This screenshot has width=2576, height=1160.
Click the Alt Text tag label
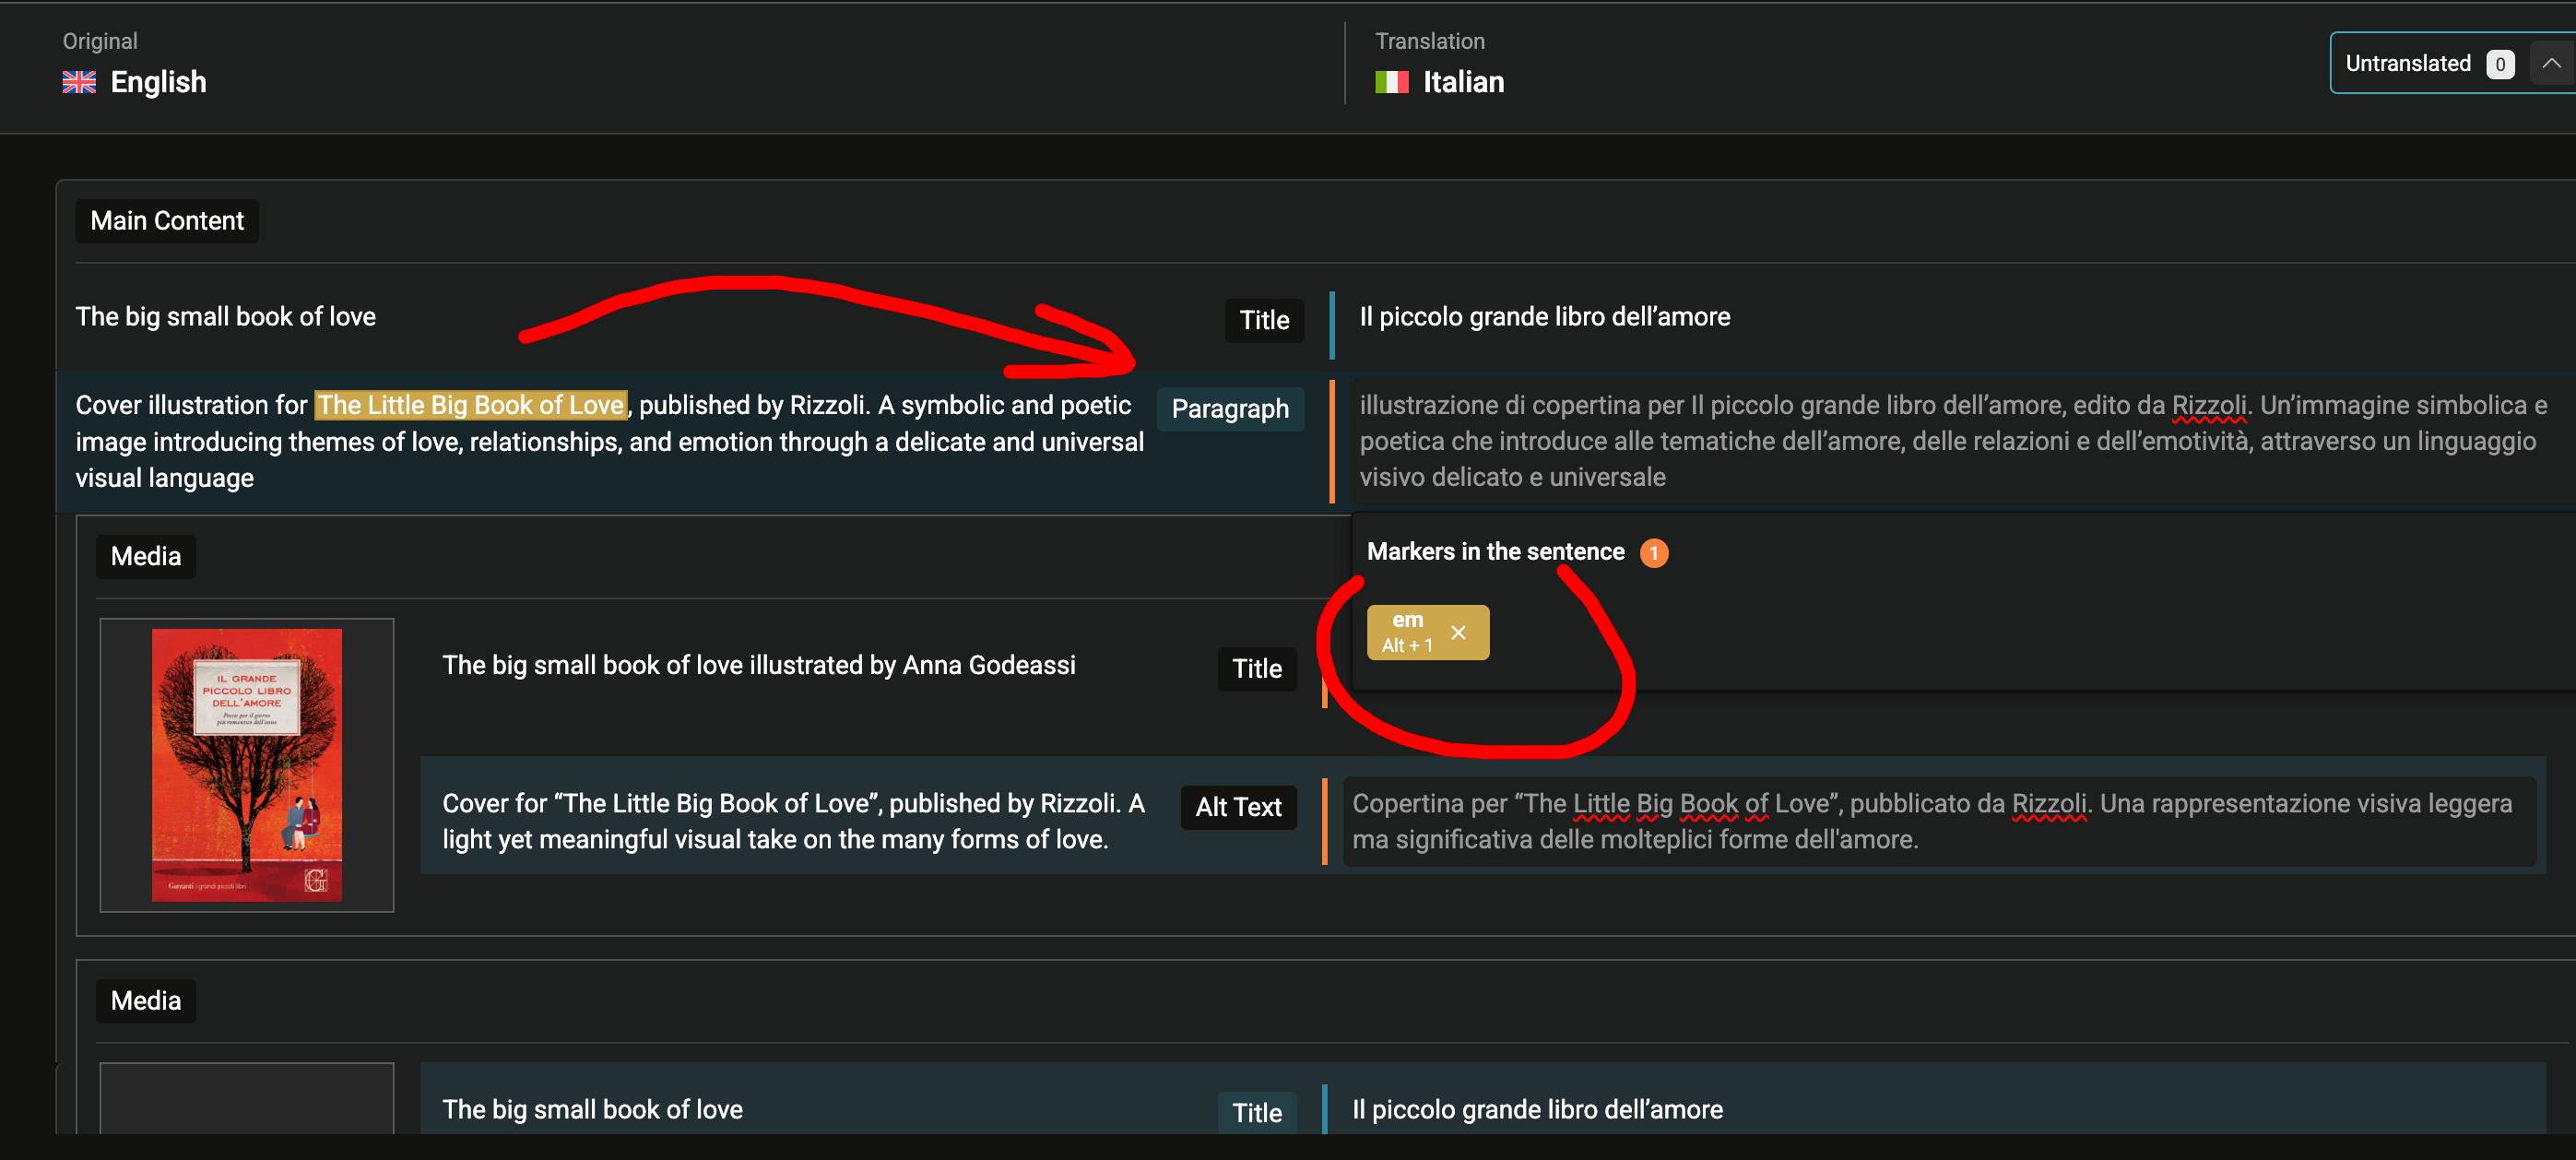coord(1238,807)
